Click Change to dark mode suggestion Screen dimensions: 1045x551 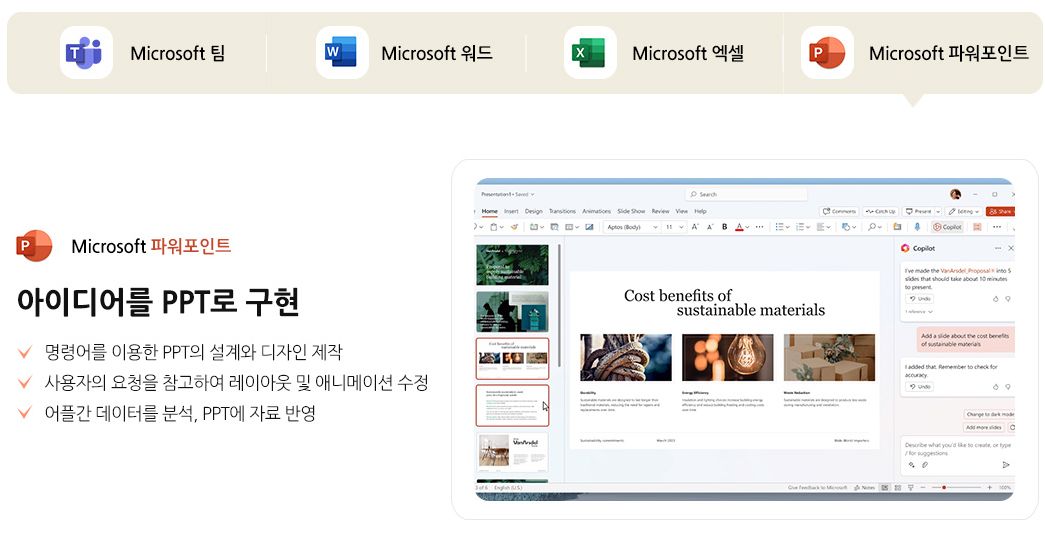click(989, 414)
